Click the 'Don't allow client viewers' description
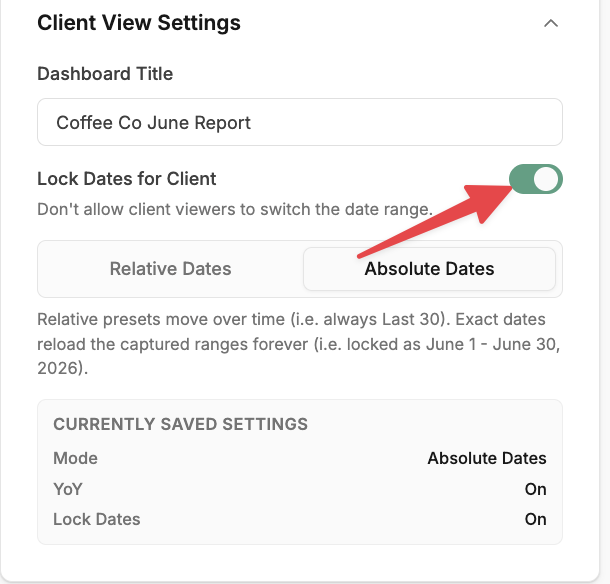The image size is (610, 584). [235, 209]
